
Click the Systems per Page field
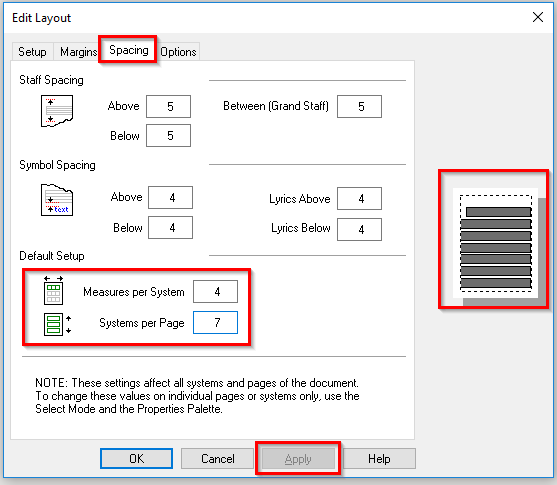tap(216, 323)
